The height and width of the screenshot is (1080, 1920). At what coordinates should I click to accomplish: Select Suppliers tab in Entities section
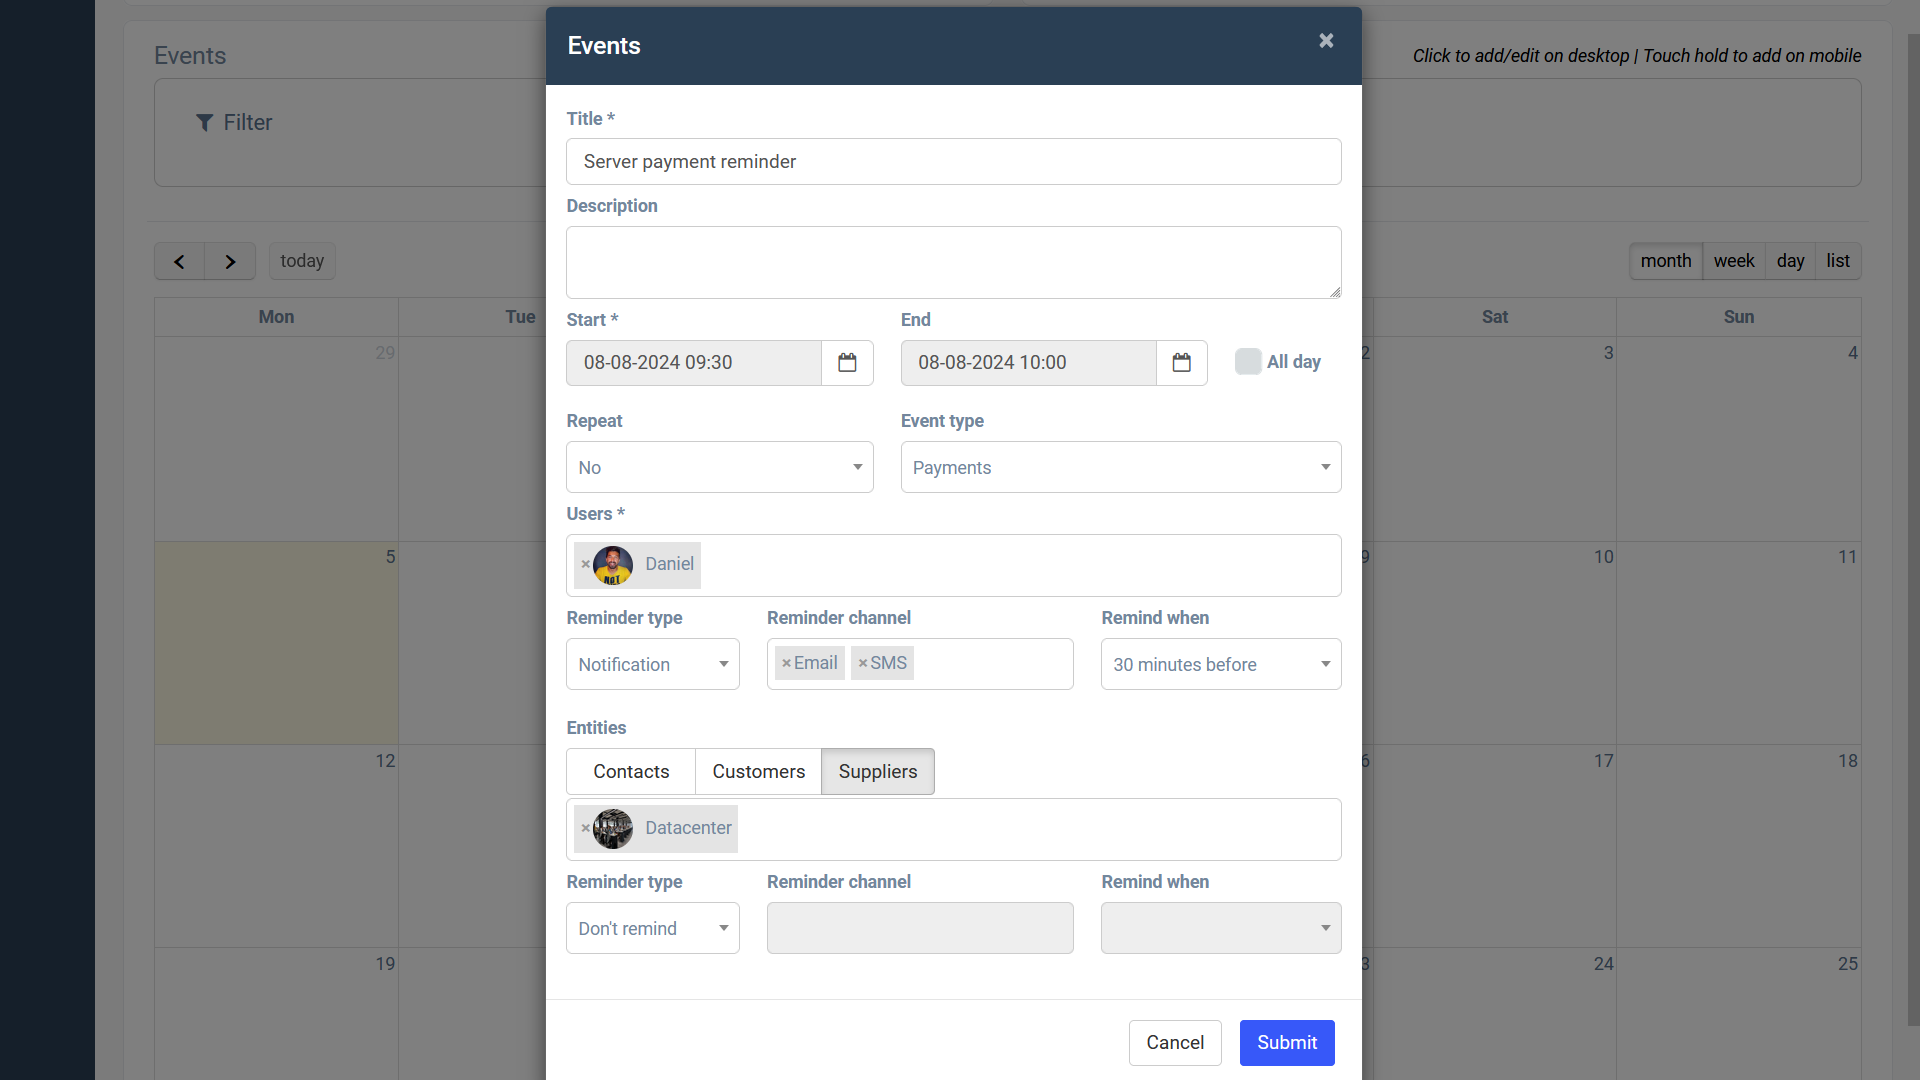pyautogui.click(x=877, y=771)
